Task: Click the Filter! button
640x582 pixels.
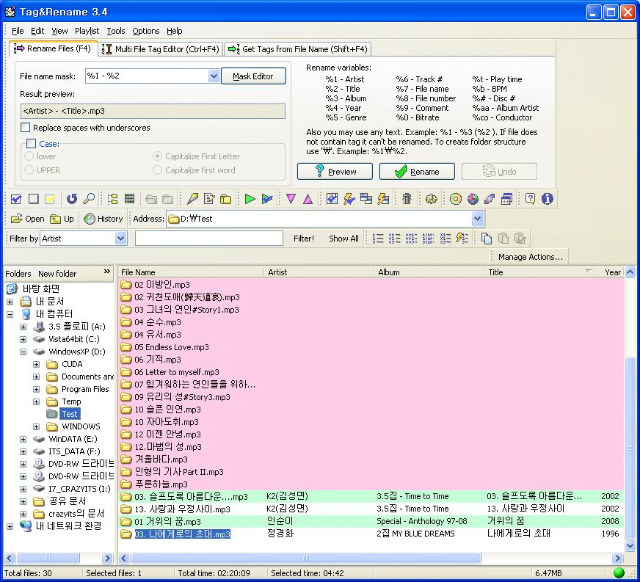Action: (304, 239)
